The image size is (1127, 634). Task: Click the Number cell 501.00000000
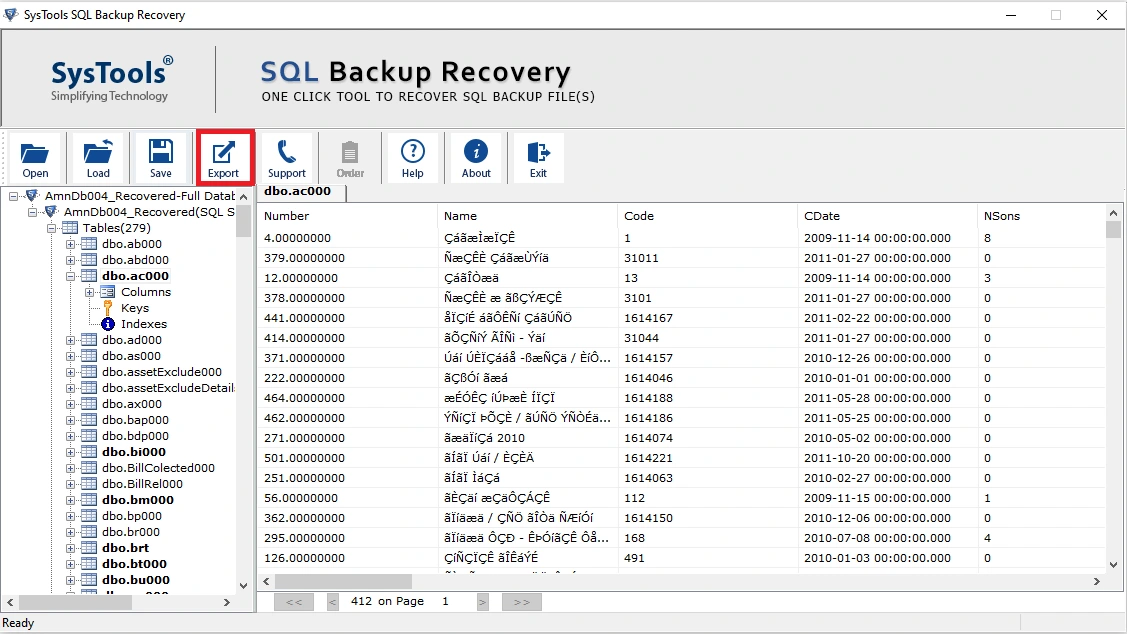(x=347, y=458)
